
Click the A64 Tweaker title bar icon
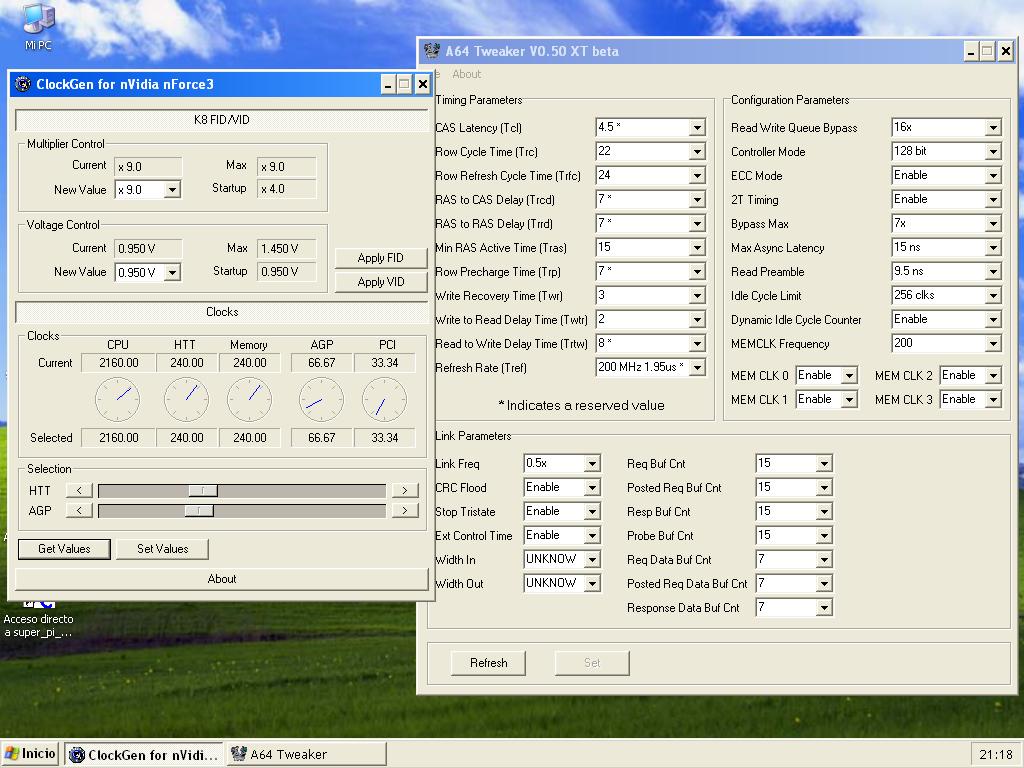432,51
